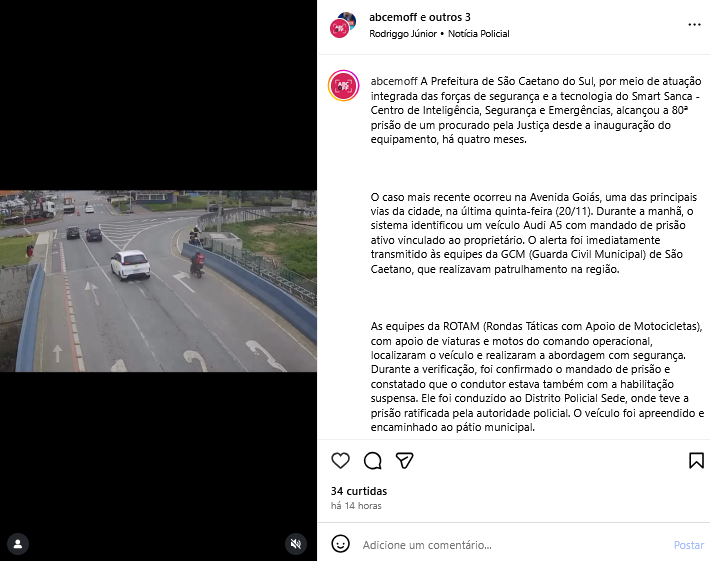Click the abcemoff avatar beside the caption
This screenshot has width=710, height=561.
click(x=344, y=86)
